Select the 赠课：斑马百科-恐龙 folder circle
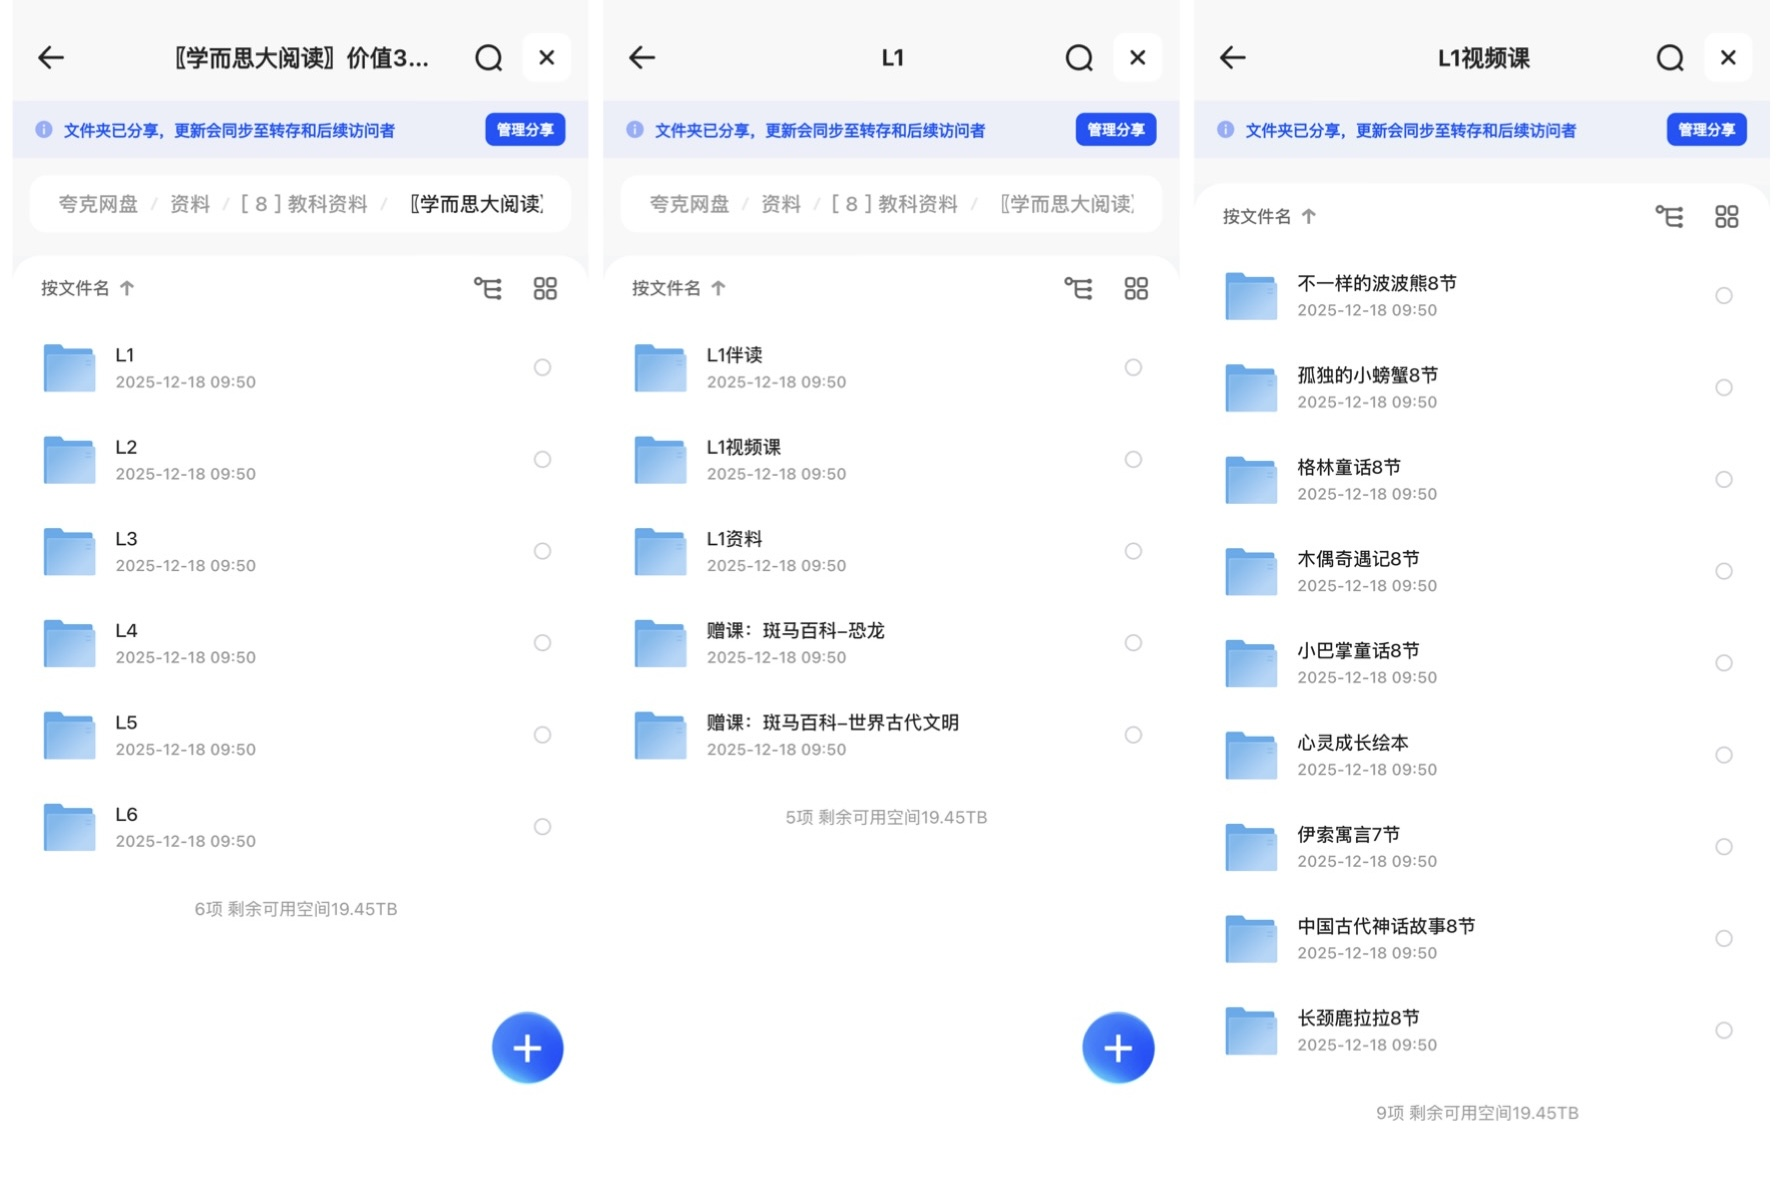Screen dimensions: 1782x1193 (x=1133, y=643)
